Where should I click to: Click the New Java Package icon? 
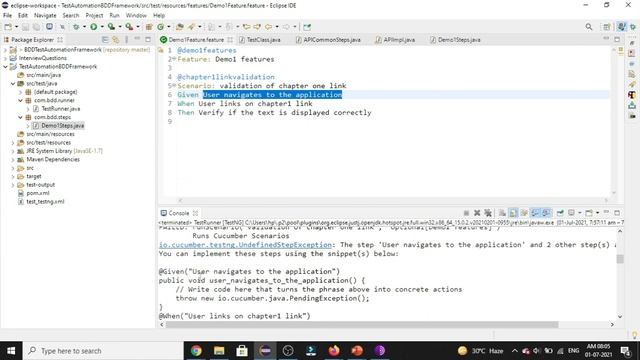pos(149,27)
